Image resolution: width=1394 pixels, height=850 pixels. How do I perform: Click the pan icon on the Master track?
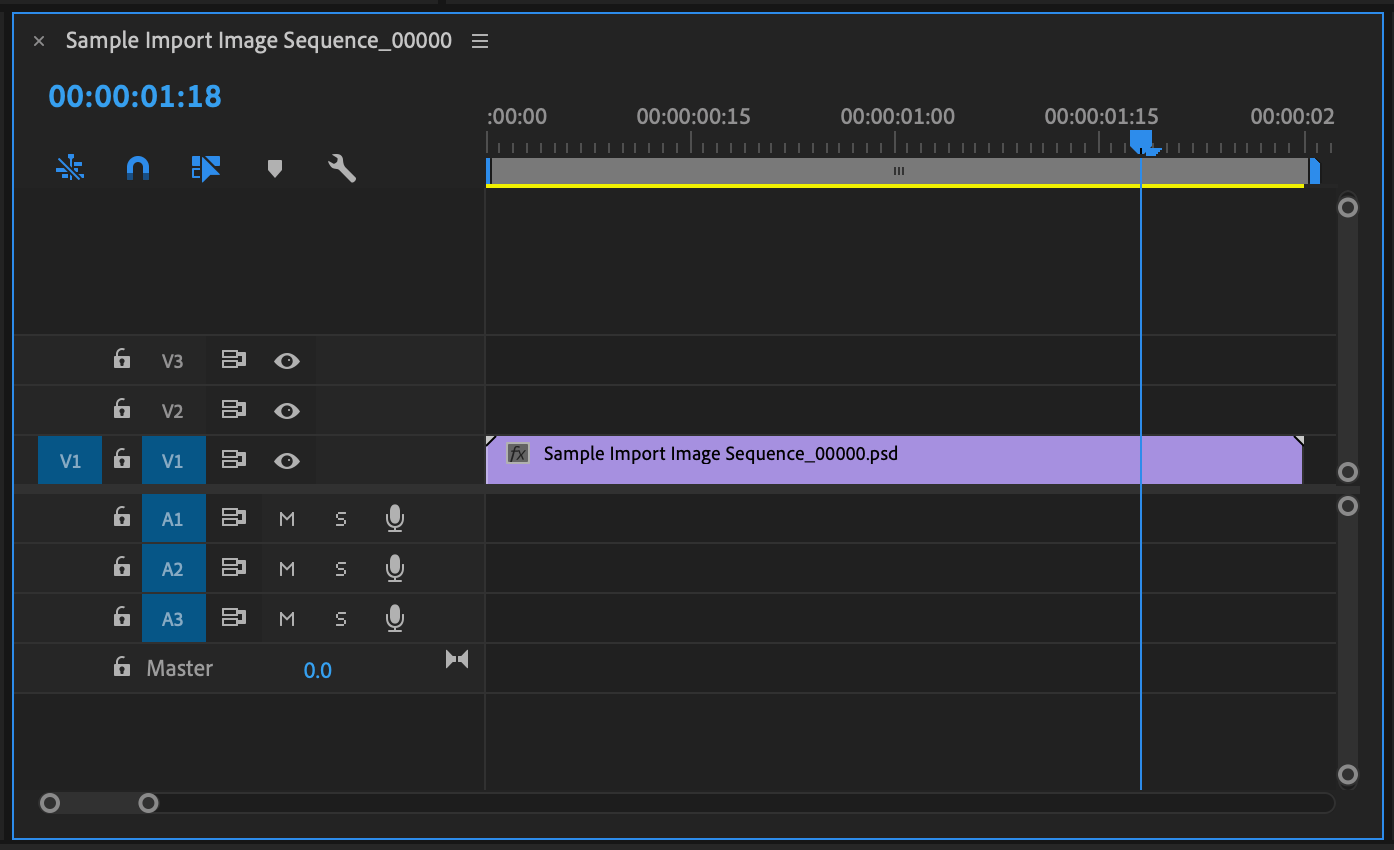[x=457, y=658]
